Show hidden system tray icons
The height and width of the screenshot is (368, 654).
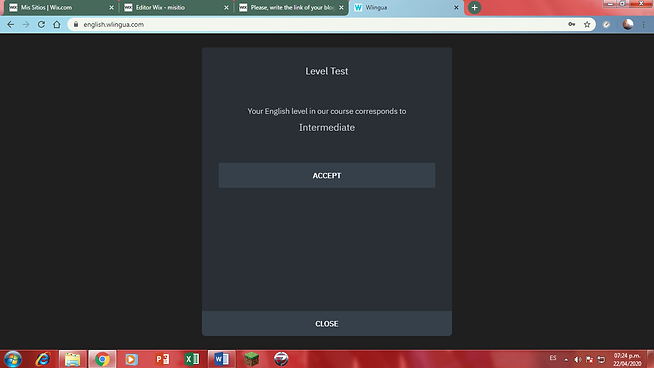click(566, 359)
